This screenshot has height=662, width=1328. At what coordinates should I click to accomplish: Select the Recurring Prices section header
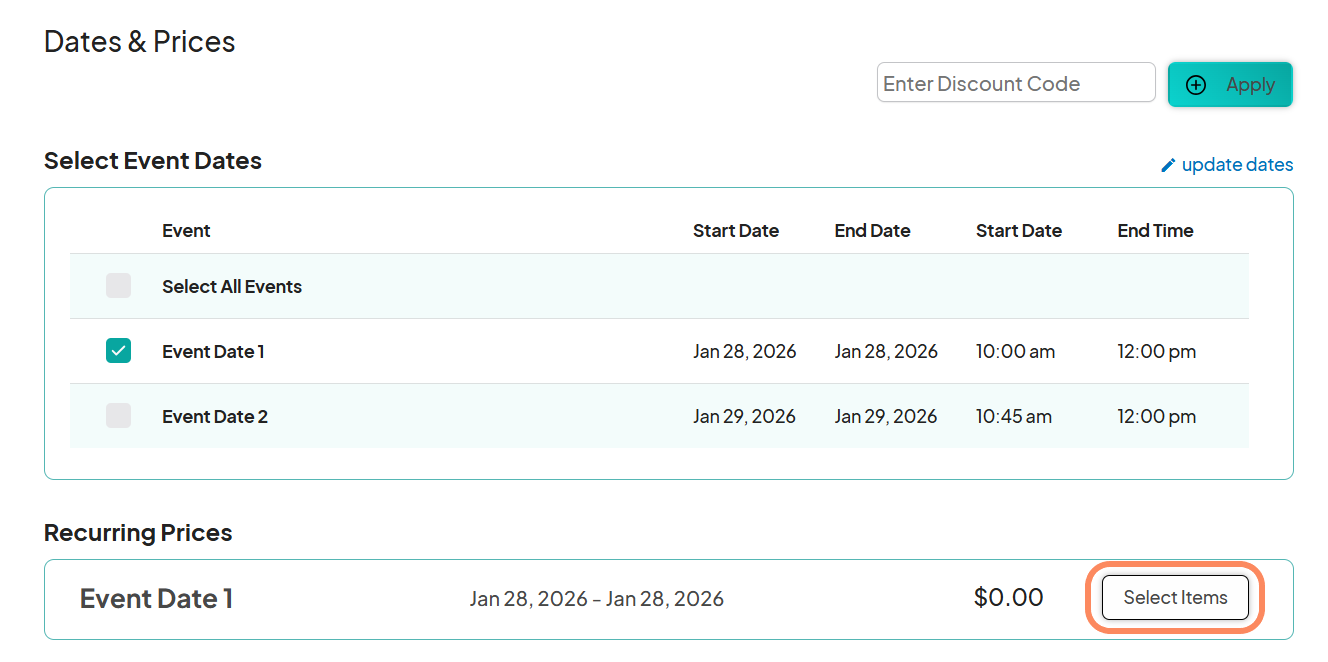137,532
